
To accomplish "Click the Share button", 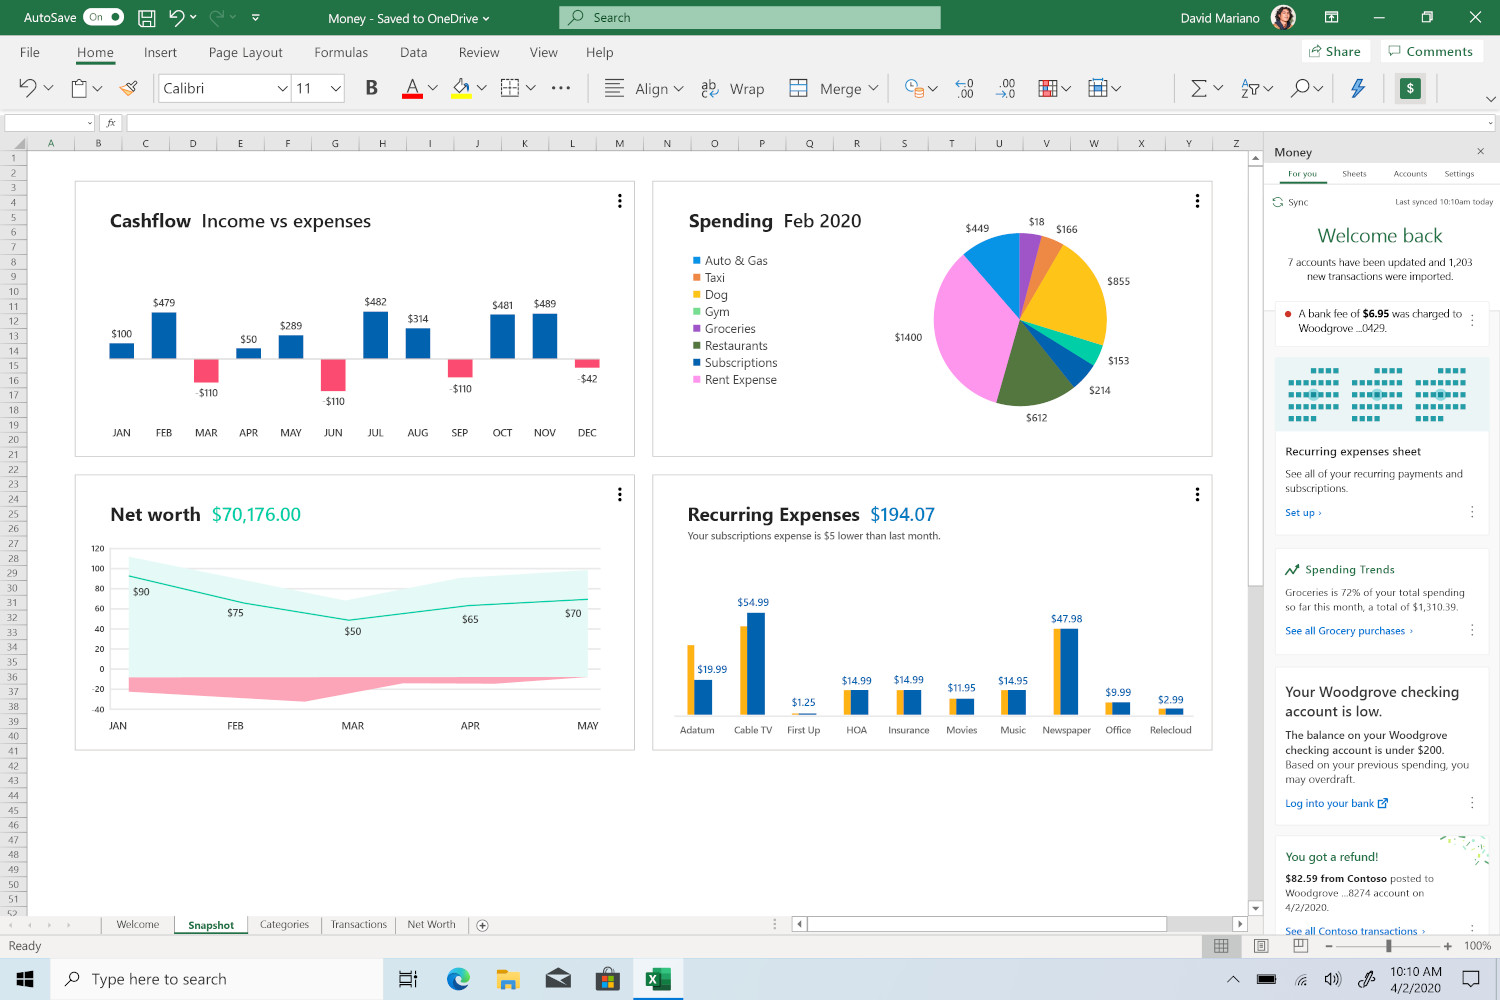I will coord(1334,51).
